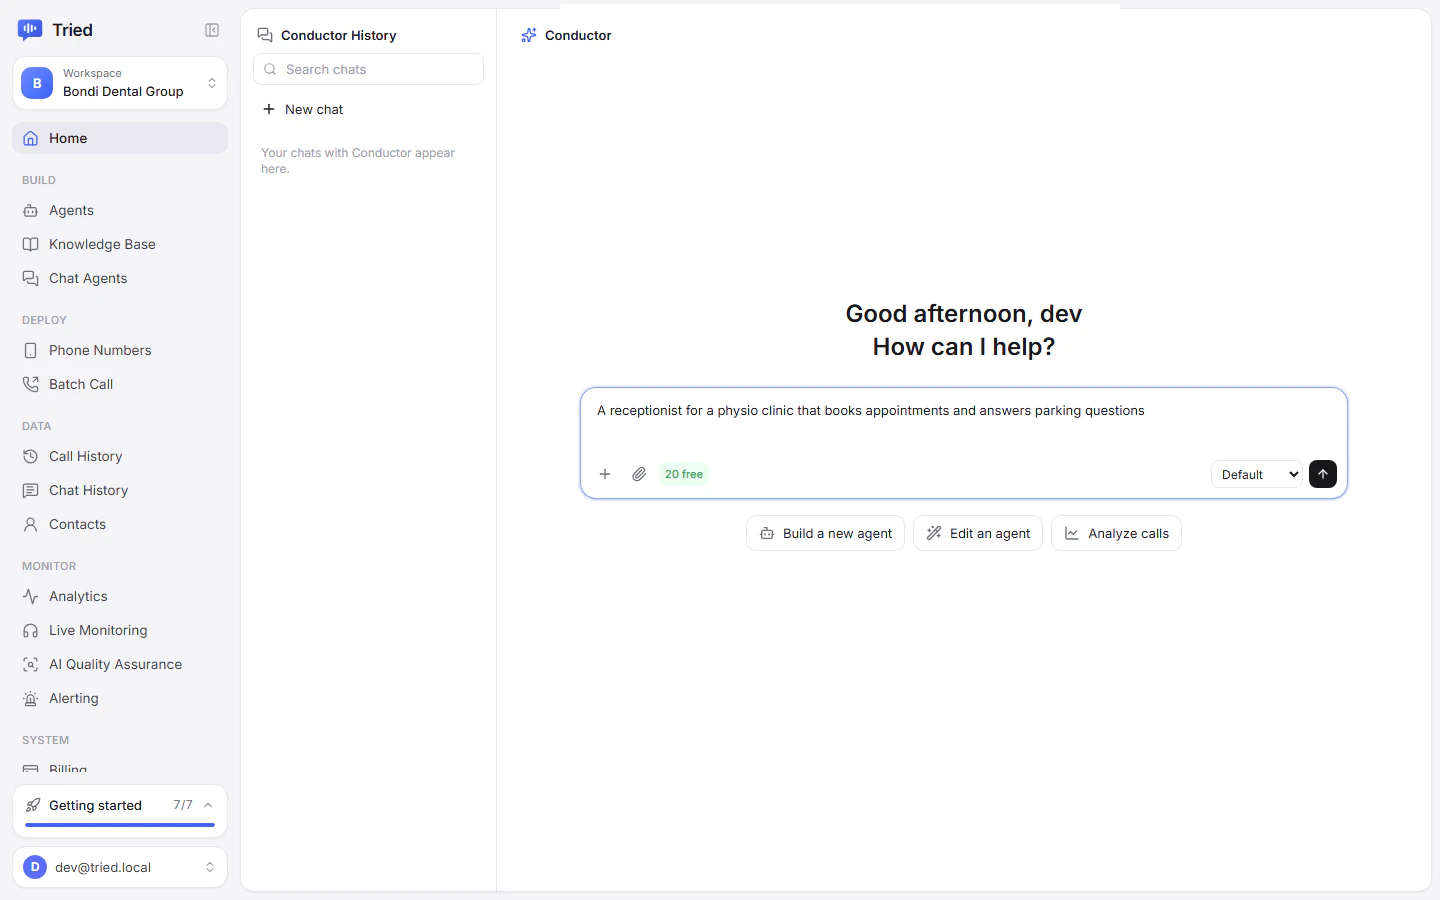This screenshot has width=1440, height=900.
Task: Click the Getting started progress bar
Action: click(x=120, y=825)
